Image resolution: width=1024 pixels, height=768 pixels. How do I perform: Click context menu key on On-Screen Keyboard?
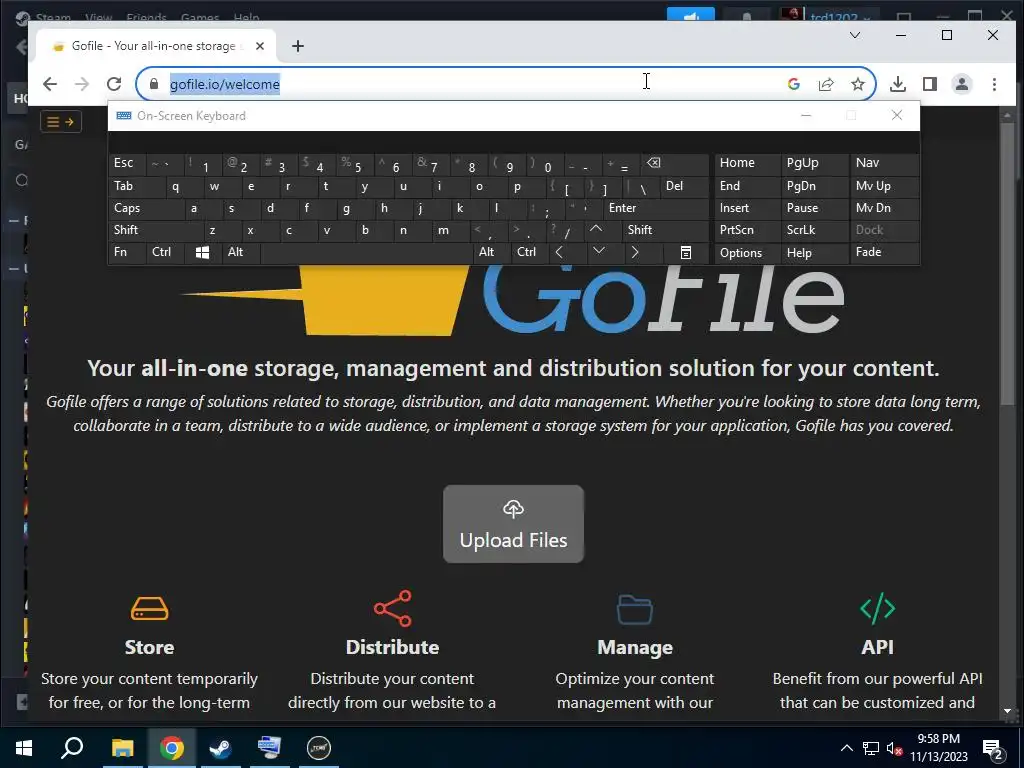(x=685, y=253)
